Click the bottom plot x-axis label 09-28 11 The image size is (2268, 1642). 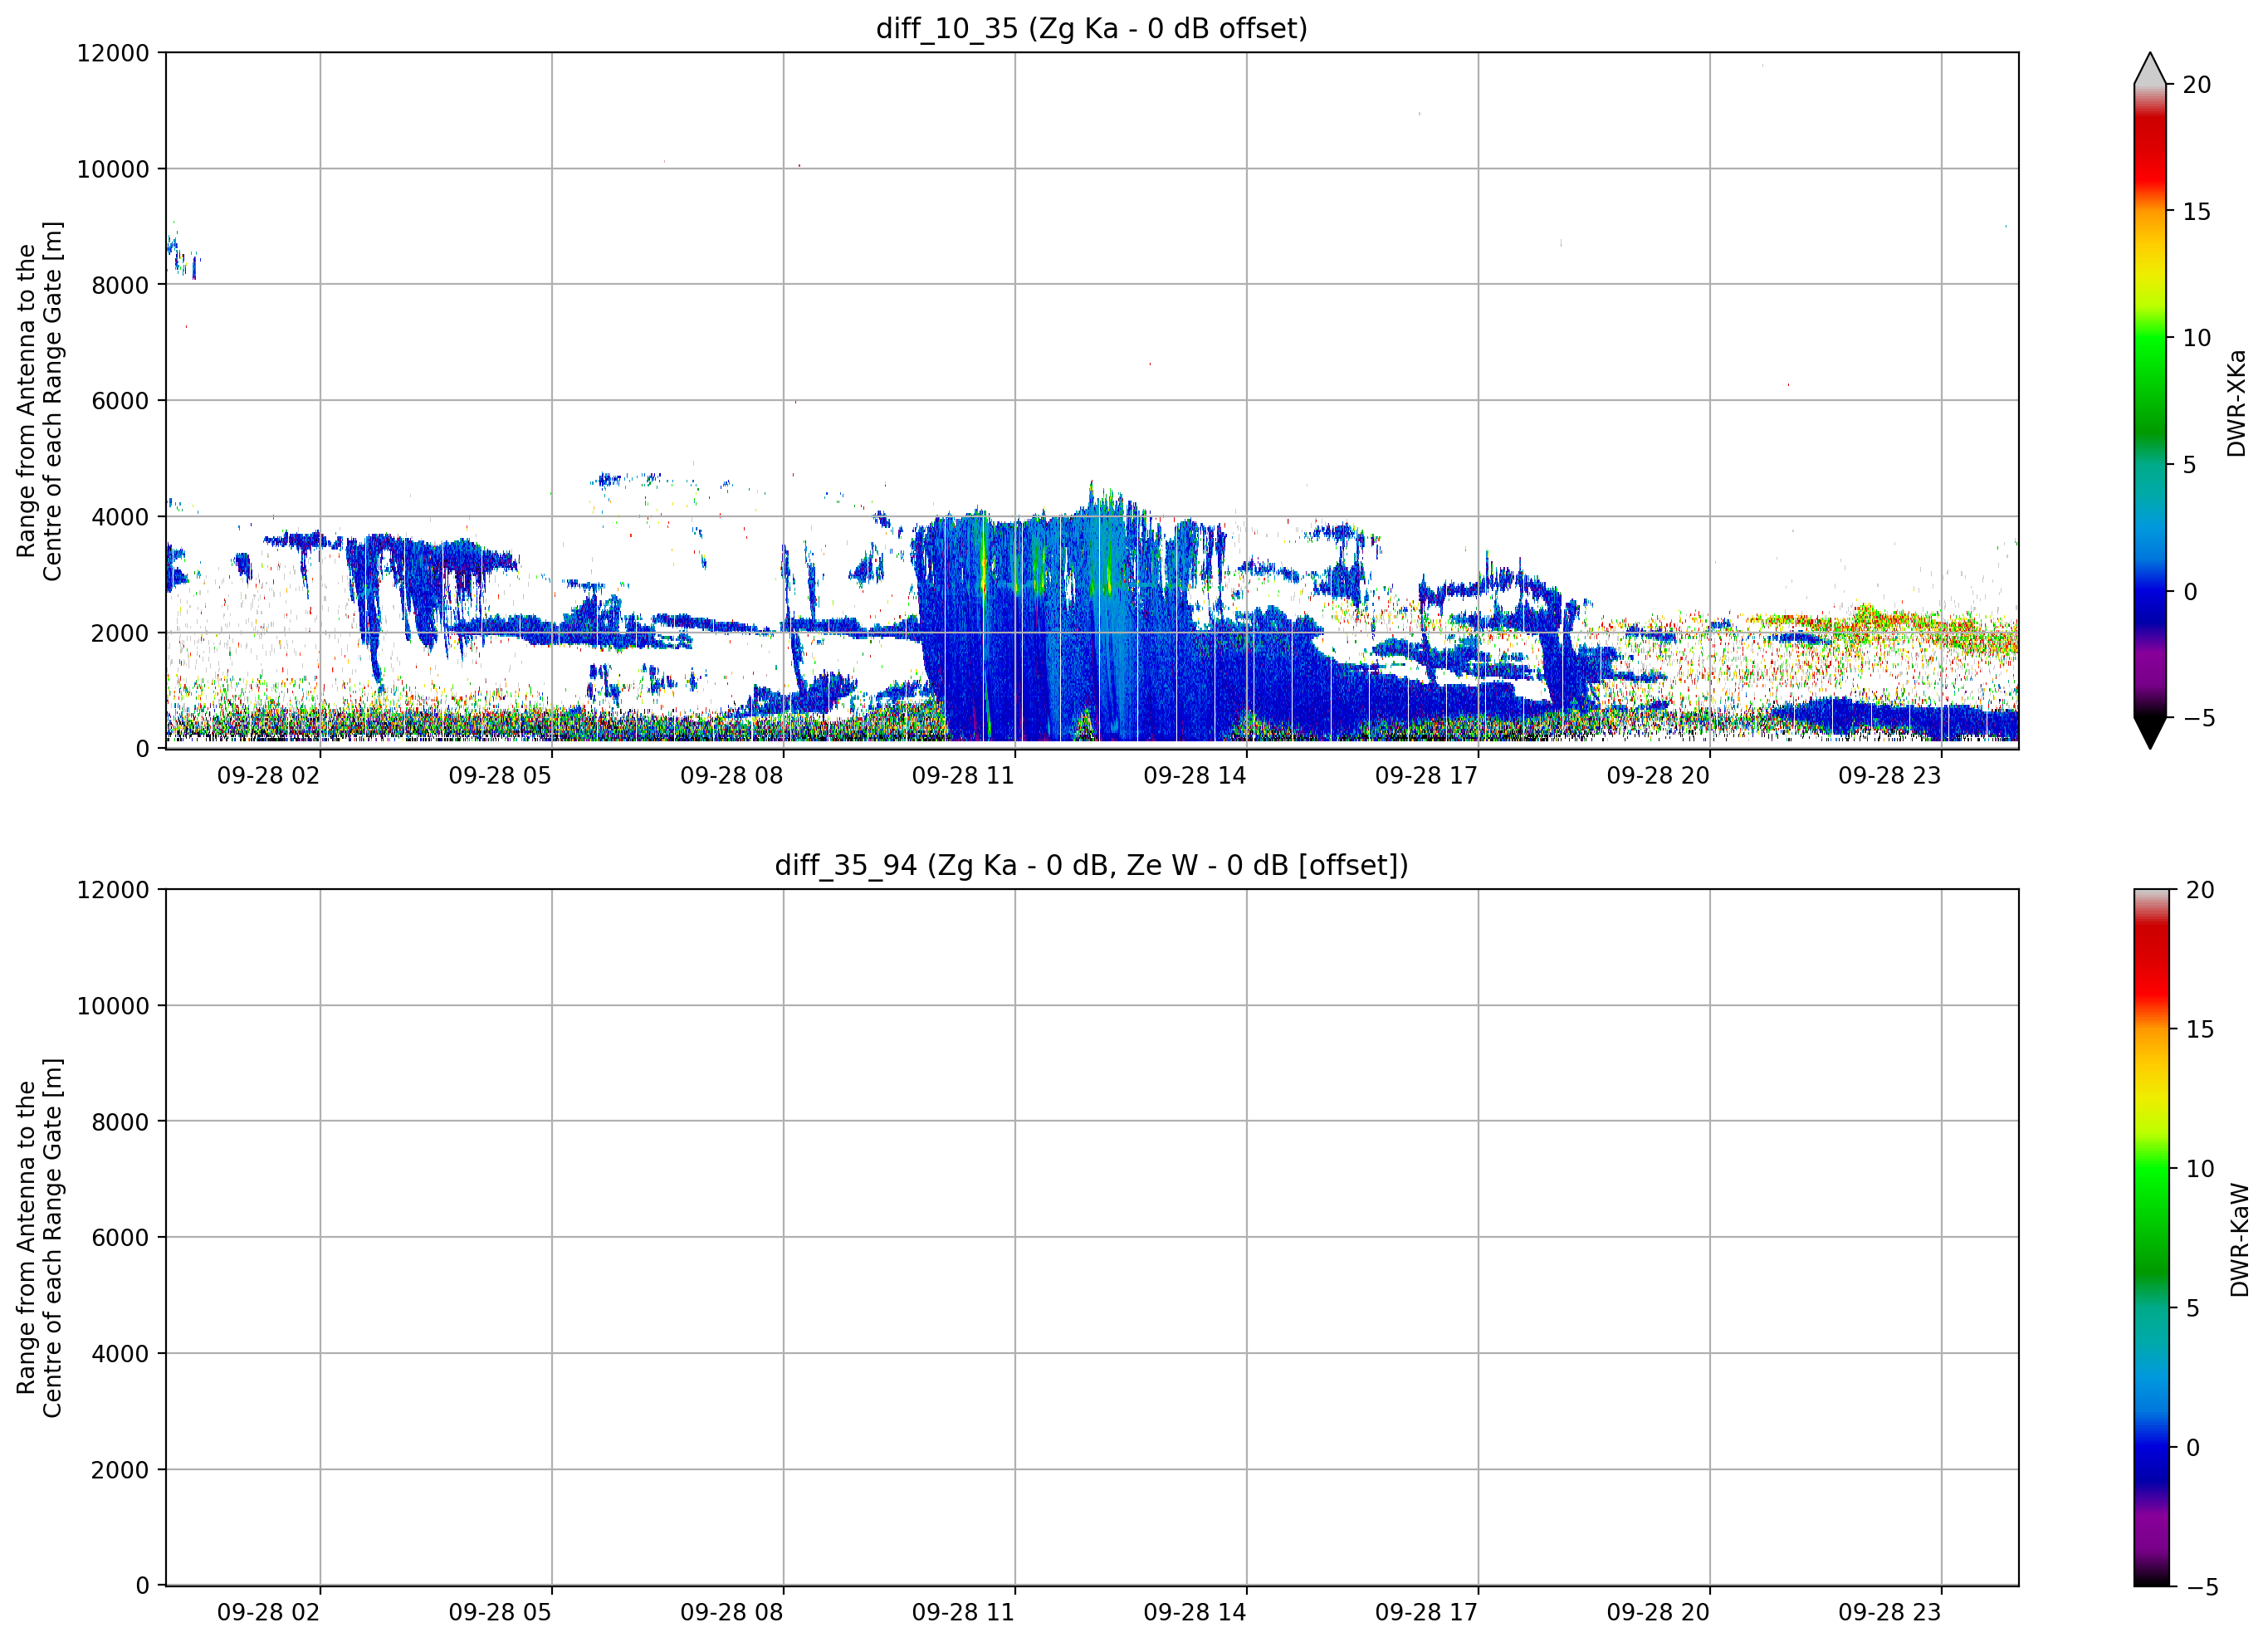963,1612
